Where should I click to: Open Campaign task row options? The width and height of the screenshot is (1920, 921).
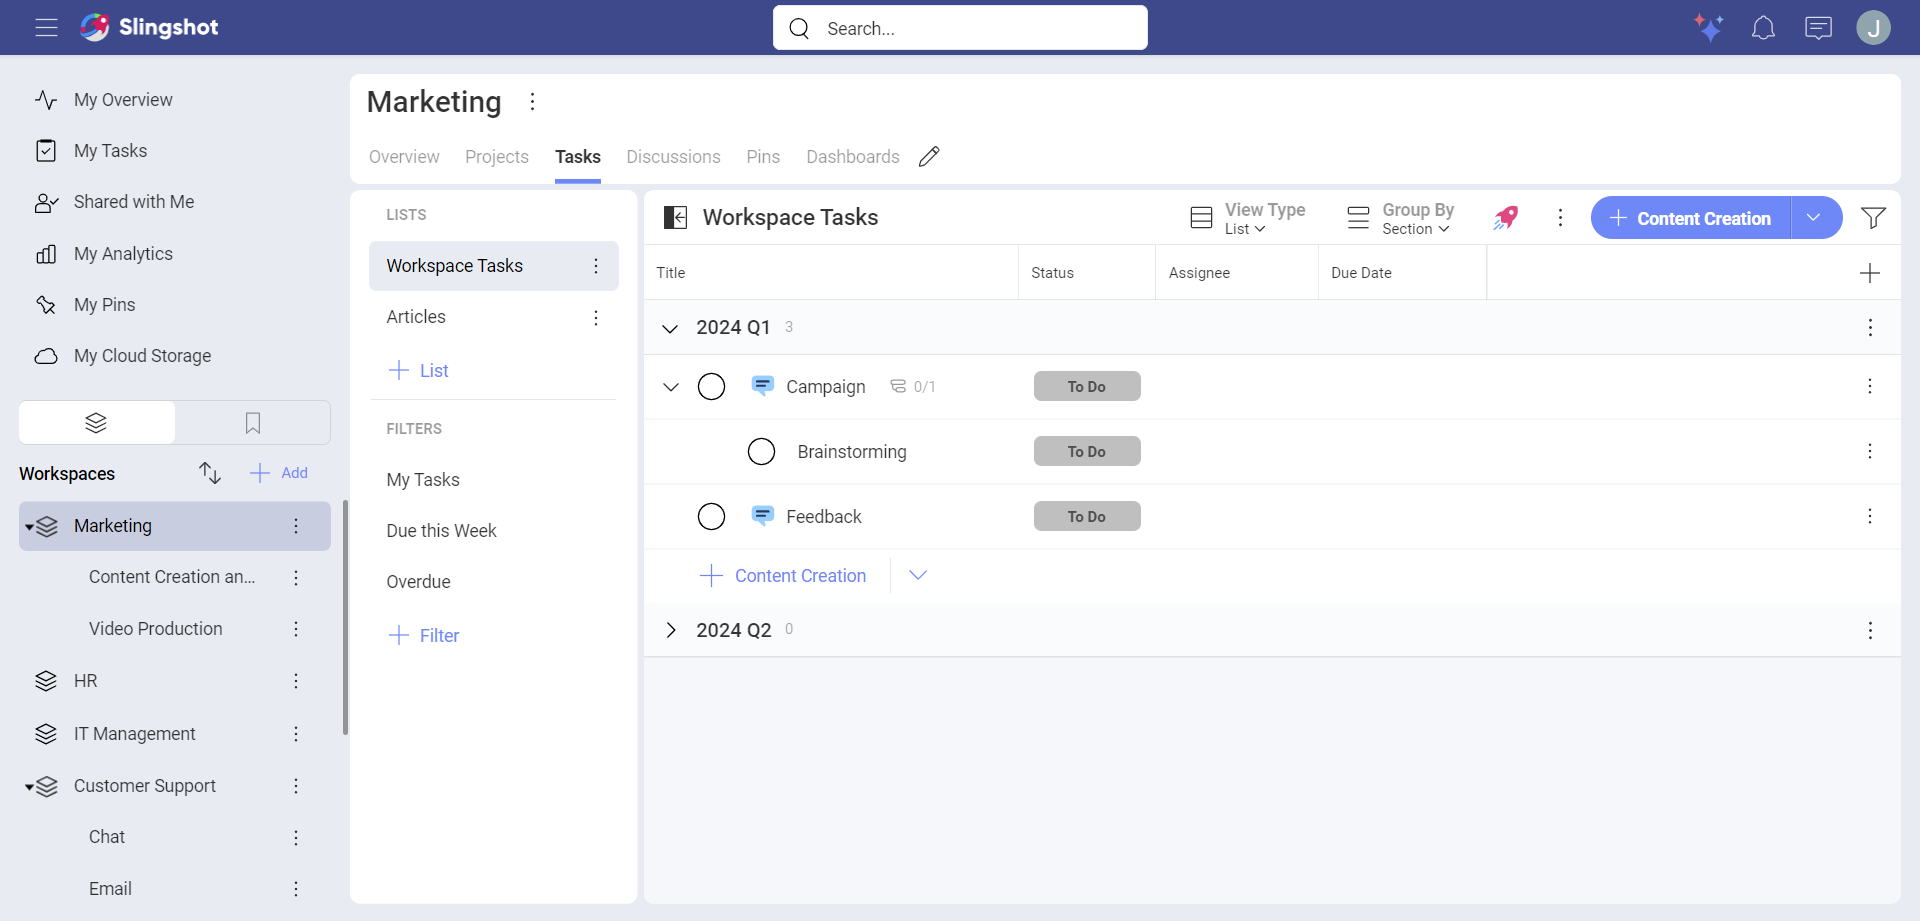point(1870,386)
